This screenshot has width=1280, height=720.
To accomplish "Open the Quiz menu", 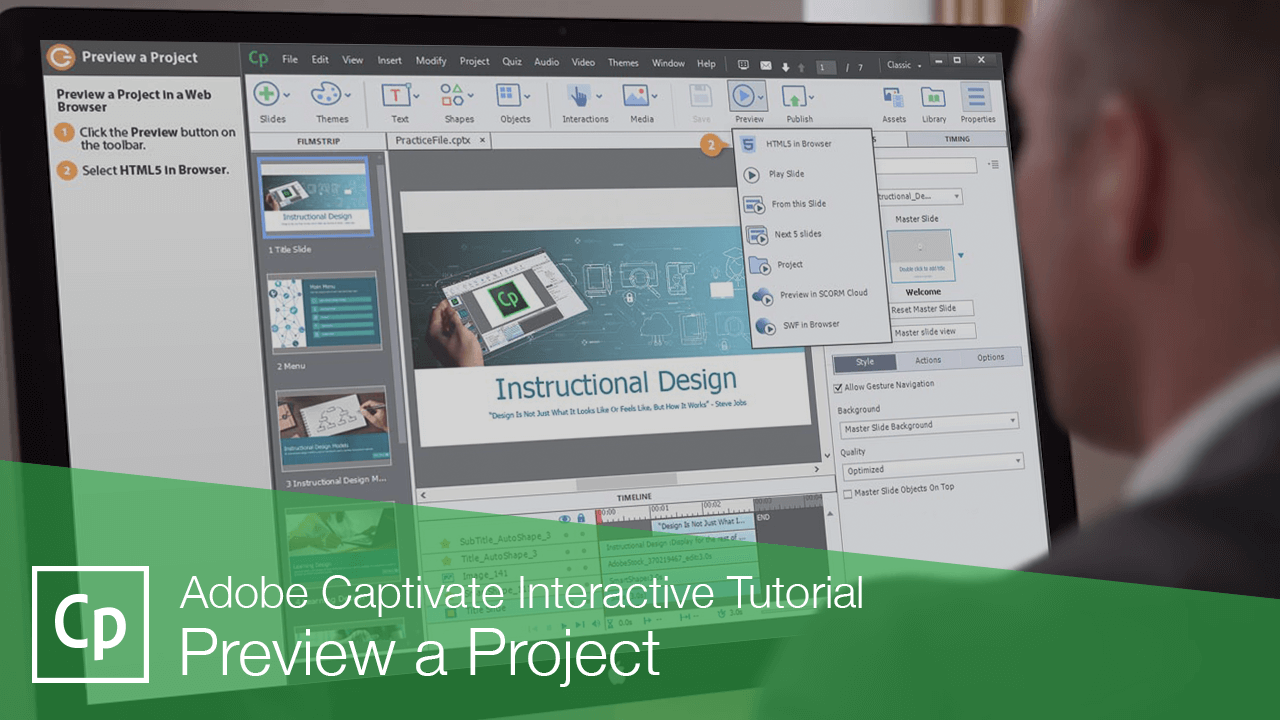I will click(511, 61).
